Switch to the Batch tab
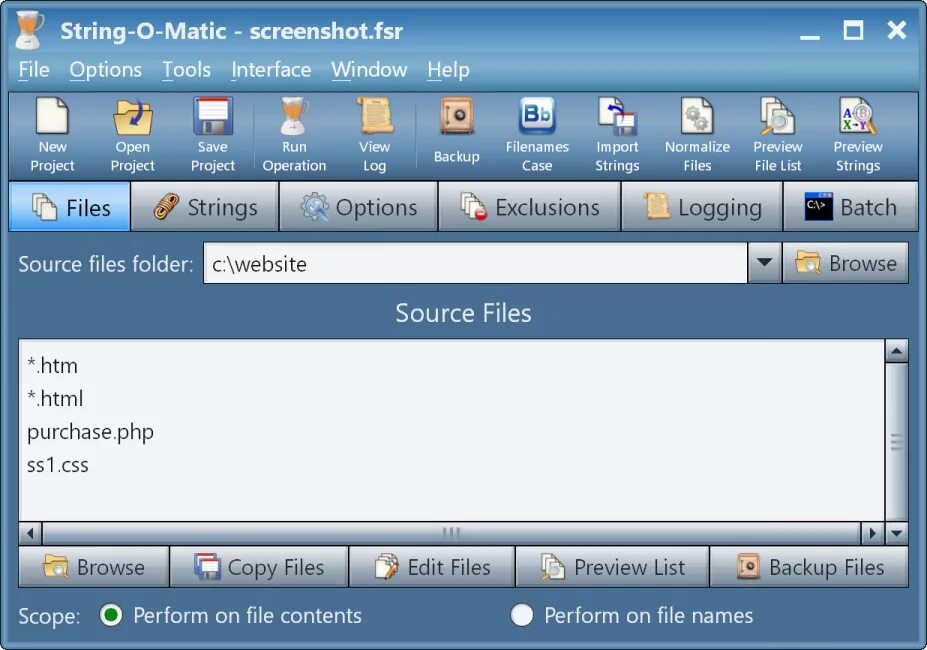Screen dimensions: 927x650 click(851, 207)
